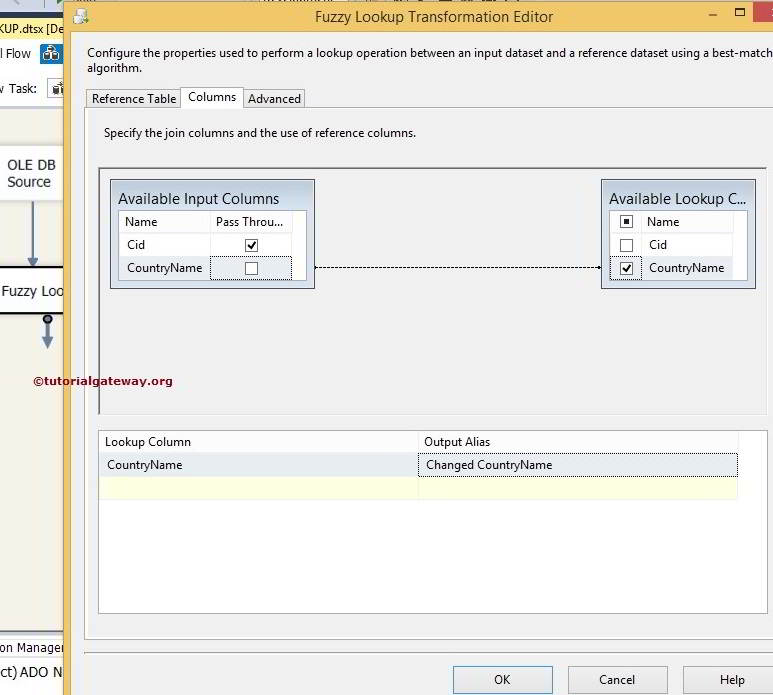
Task: Select the Columns tab
Action: pyautogui.click(x=212, y=97)
